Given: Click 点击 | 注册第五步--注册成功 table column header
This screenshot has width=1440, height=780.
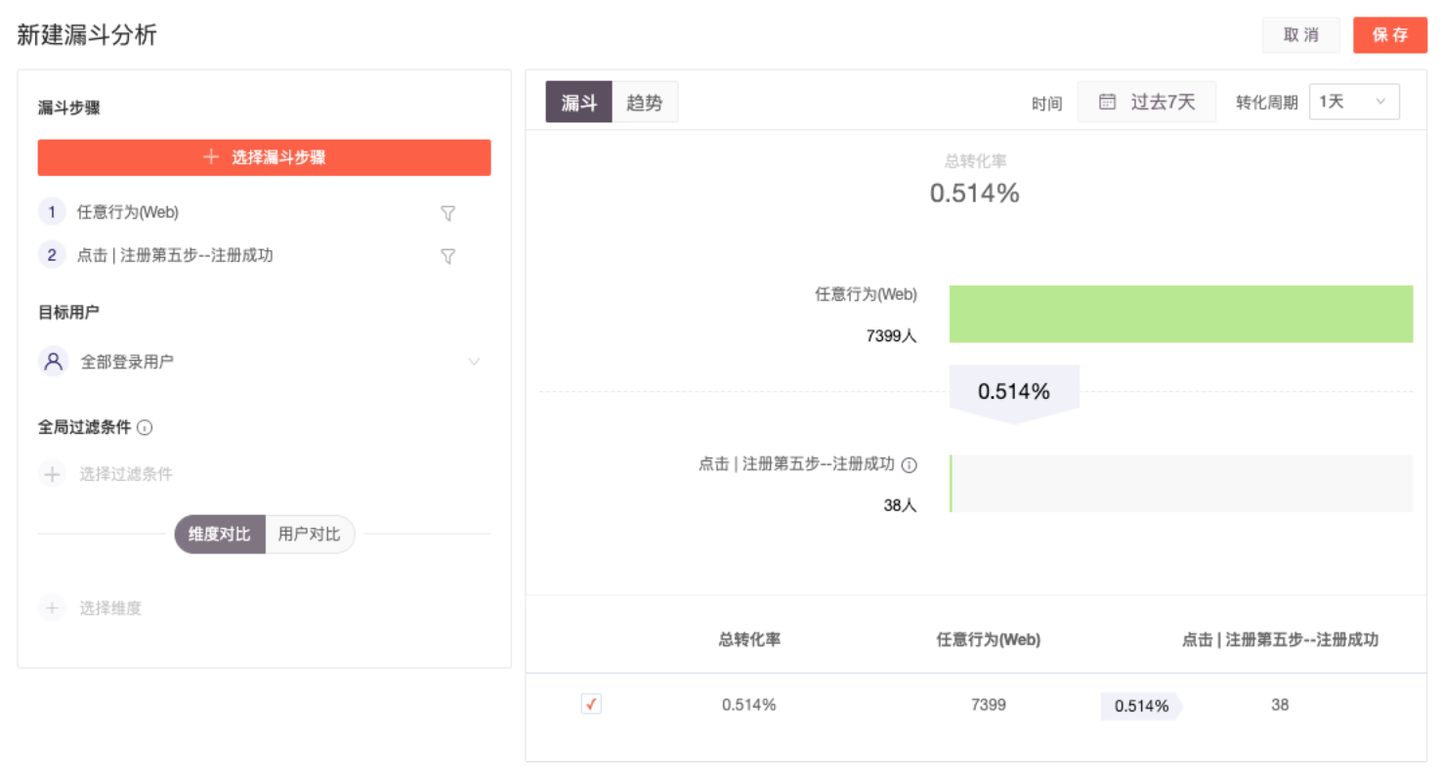Looking at the screenshot, I should coord(1280,639).
